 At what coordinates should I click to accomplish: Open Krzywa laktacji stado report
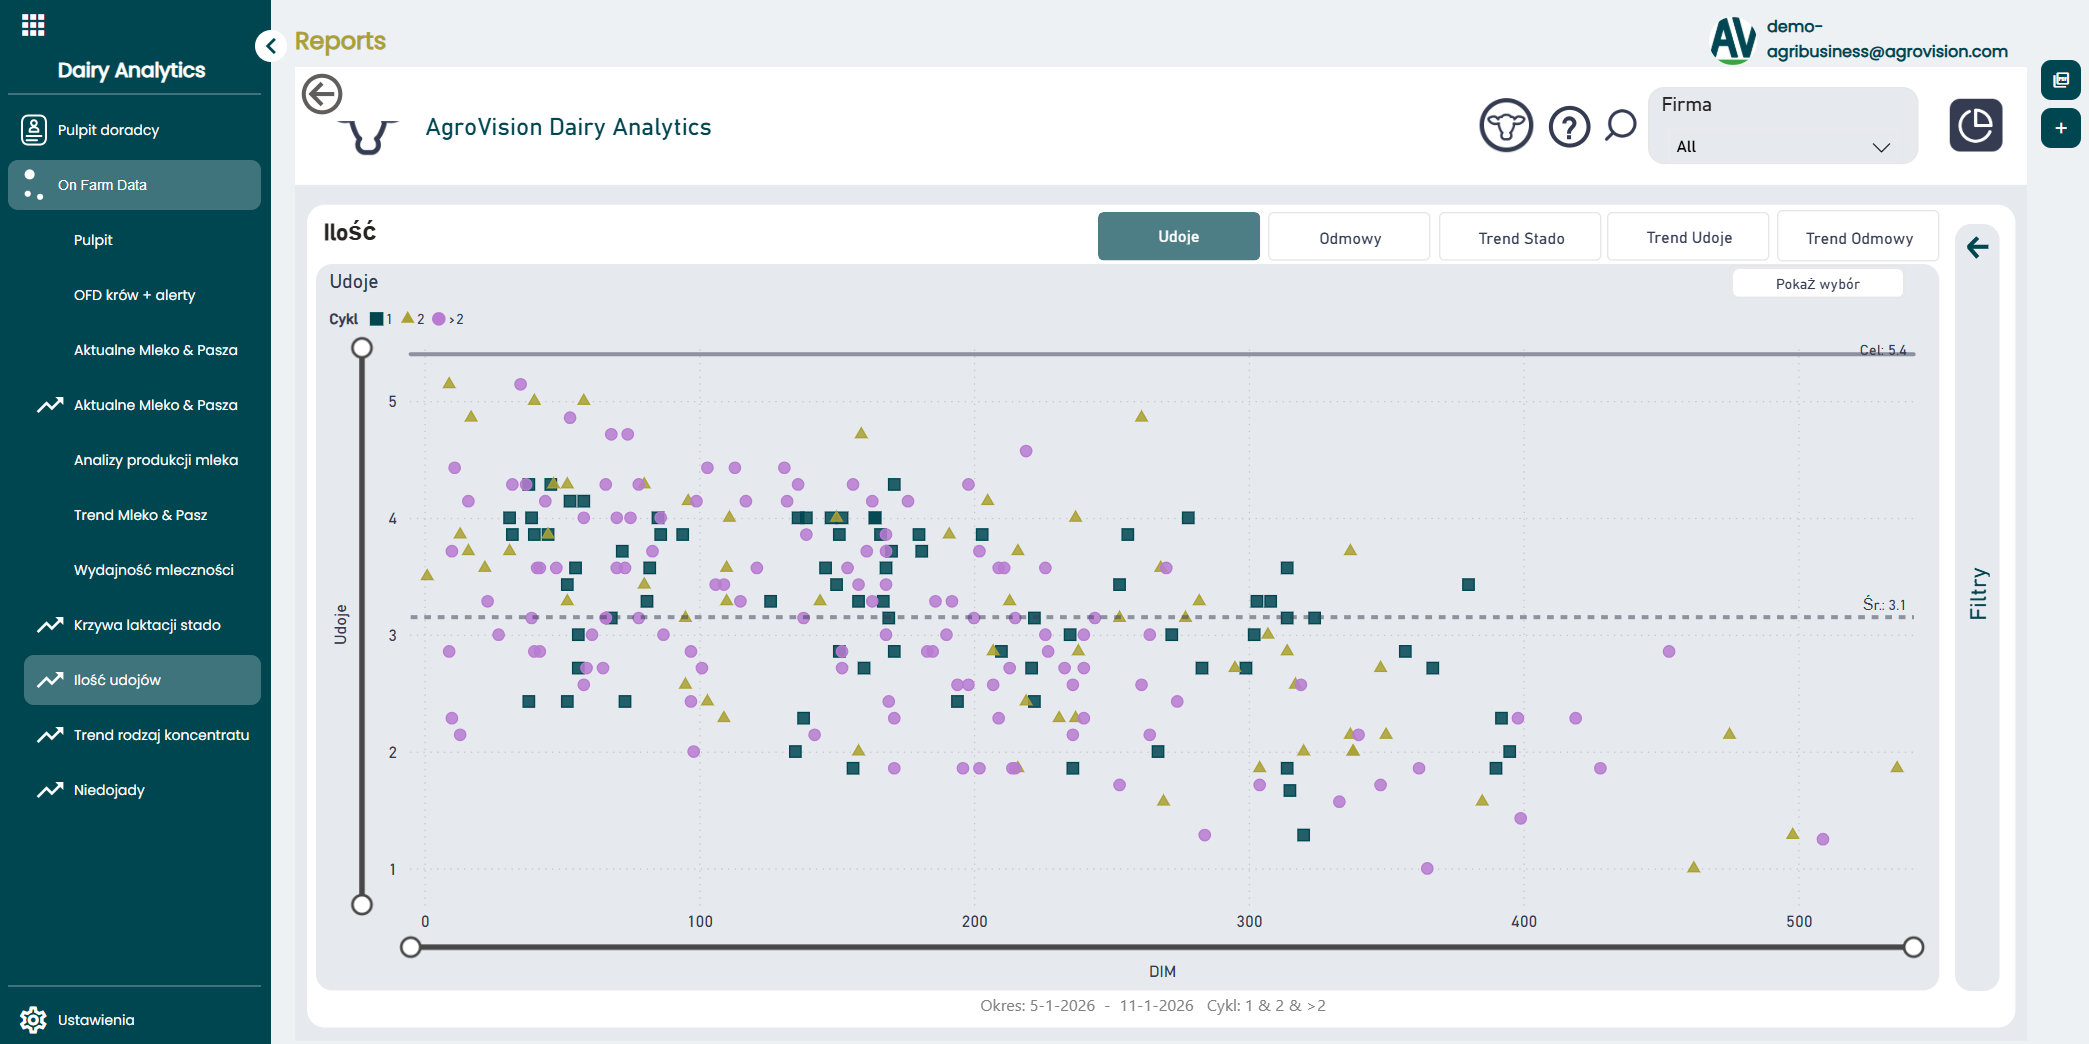(x=146, y=625)
